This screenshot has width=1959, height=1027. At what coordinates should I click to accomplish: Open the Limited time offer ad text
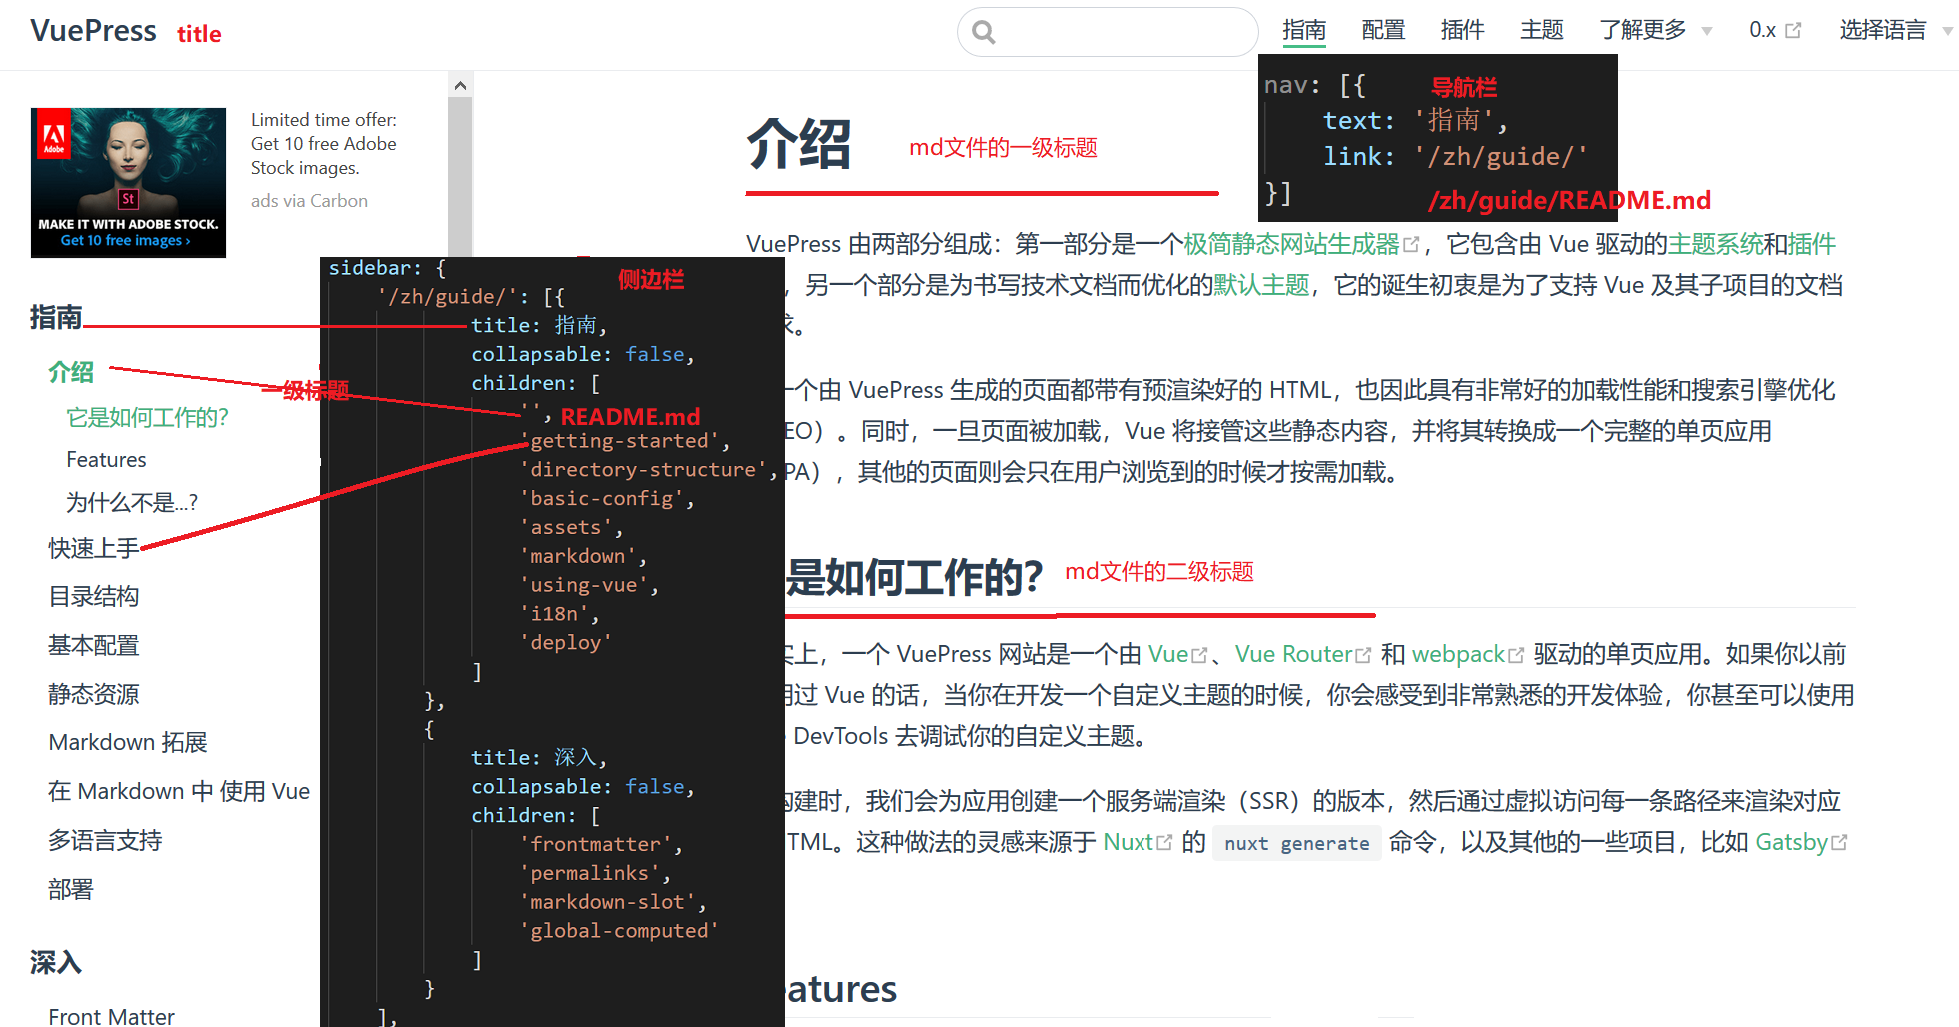coord(324,144)
